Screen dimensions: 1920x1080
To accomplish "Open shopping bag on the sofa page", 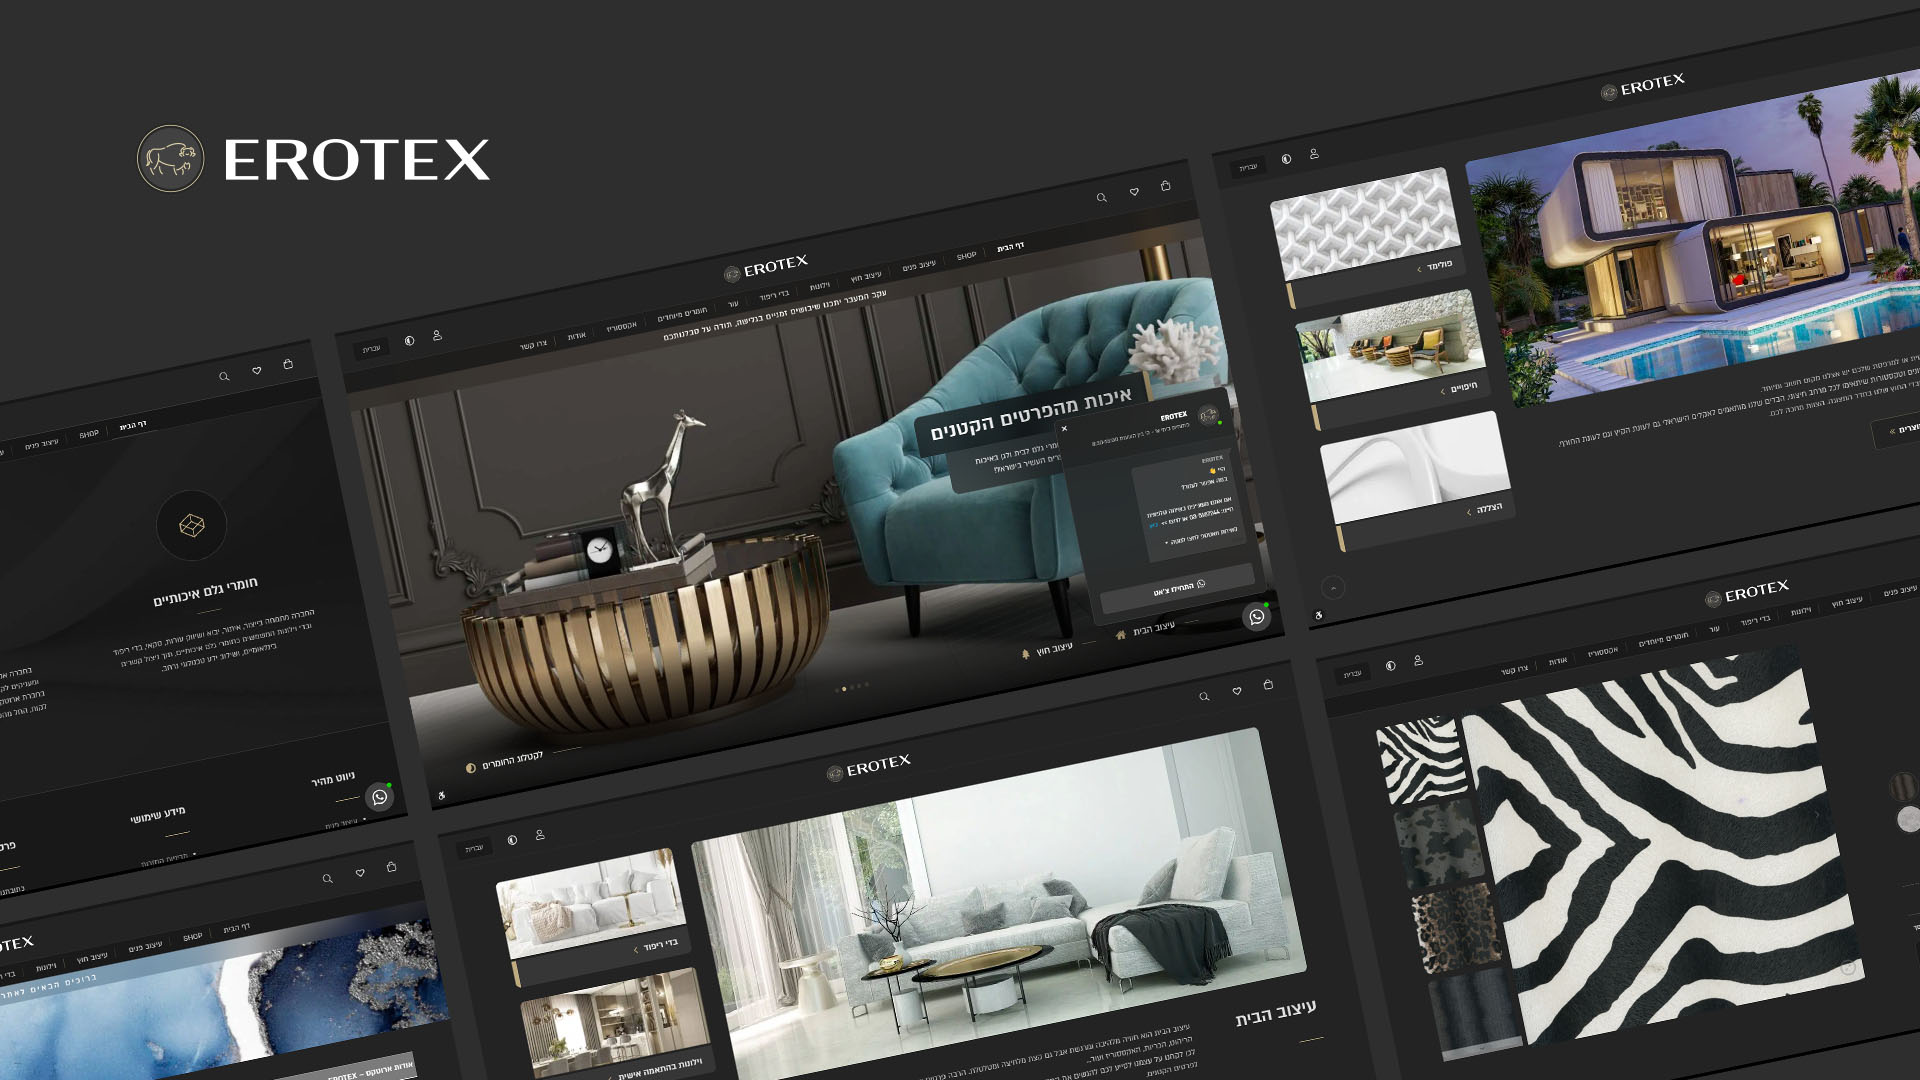I will click(x=1268, y=685).
